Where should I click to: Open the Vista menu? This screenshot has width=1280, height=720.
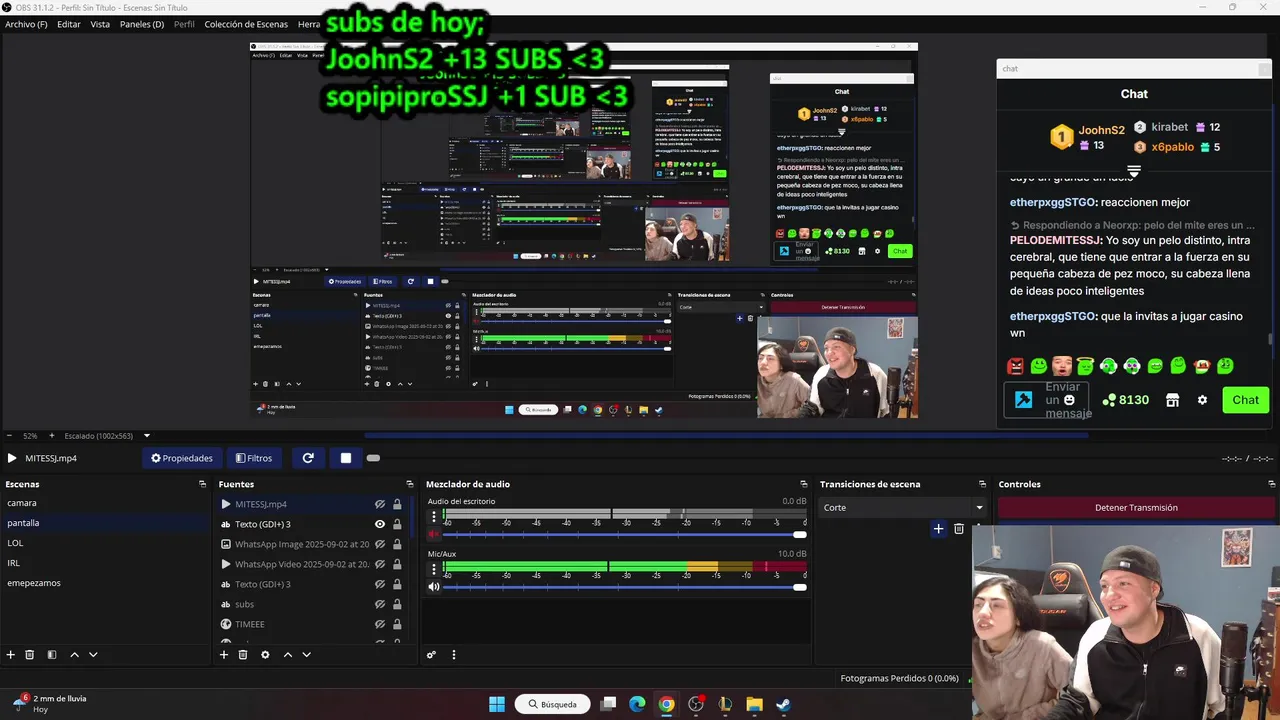pyautogui.click(x=100, y=24)
